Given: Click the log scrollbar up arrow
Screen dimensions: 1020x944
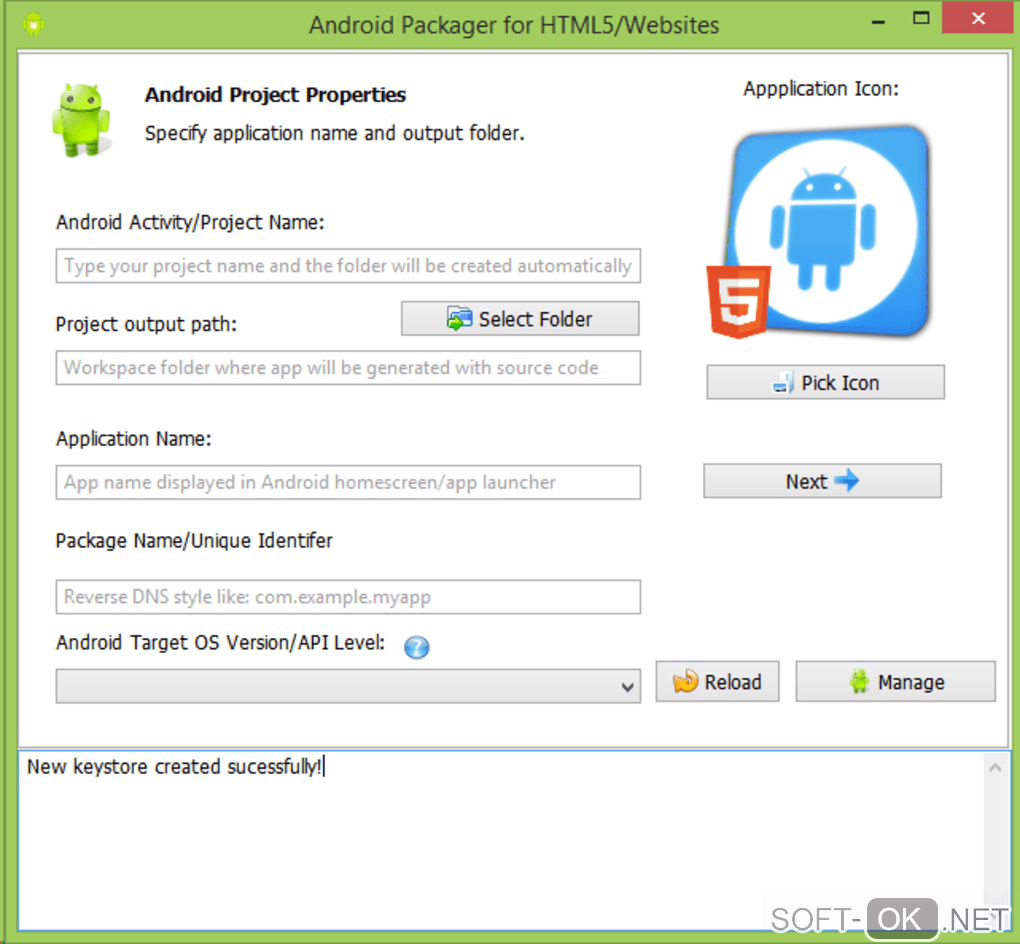Looking at the screenshot, I should [x=995, y=768].
